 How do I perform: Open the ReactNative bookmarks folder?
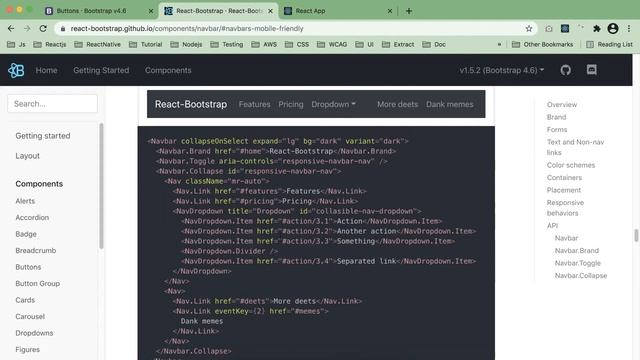point(98,44)
